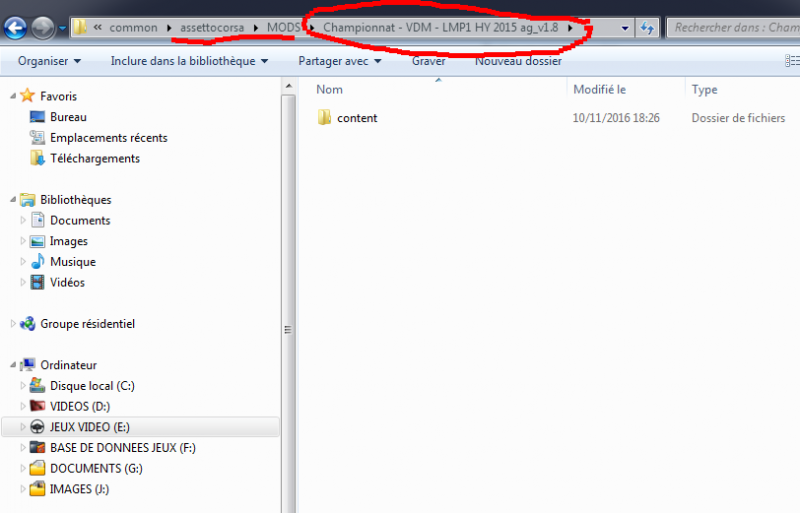Select VIDEOS (D:) drive

tap(80, 406)
